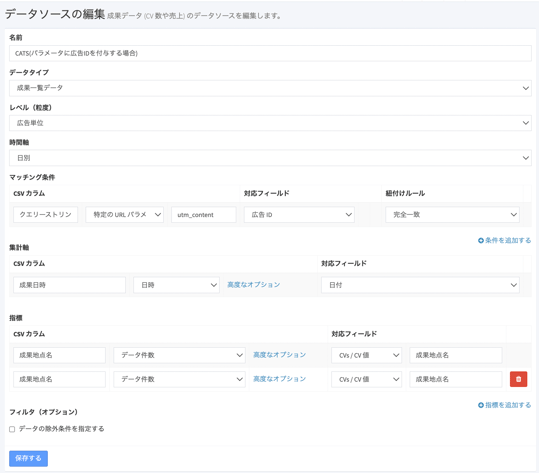Click the 成果日時 CSV column field

tap(69, 285)
